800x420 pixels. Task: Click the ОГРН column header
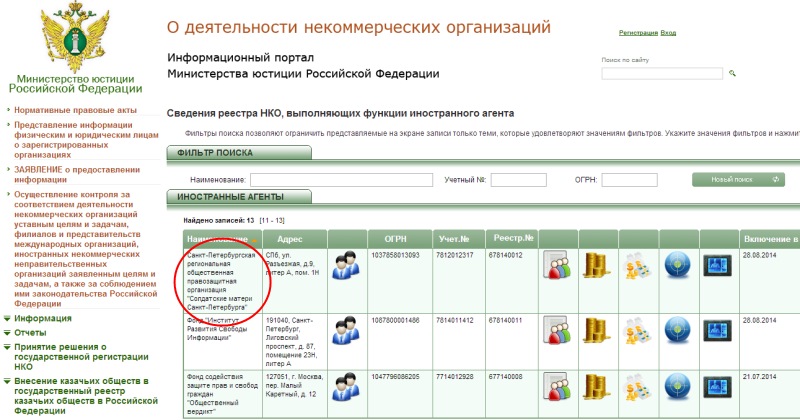click(x=395, y=239)
